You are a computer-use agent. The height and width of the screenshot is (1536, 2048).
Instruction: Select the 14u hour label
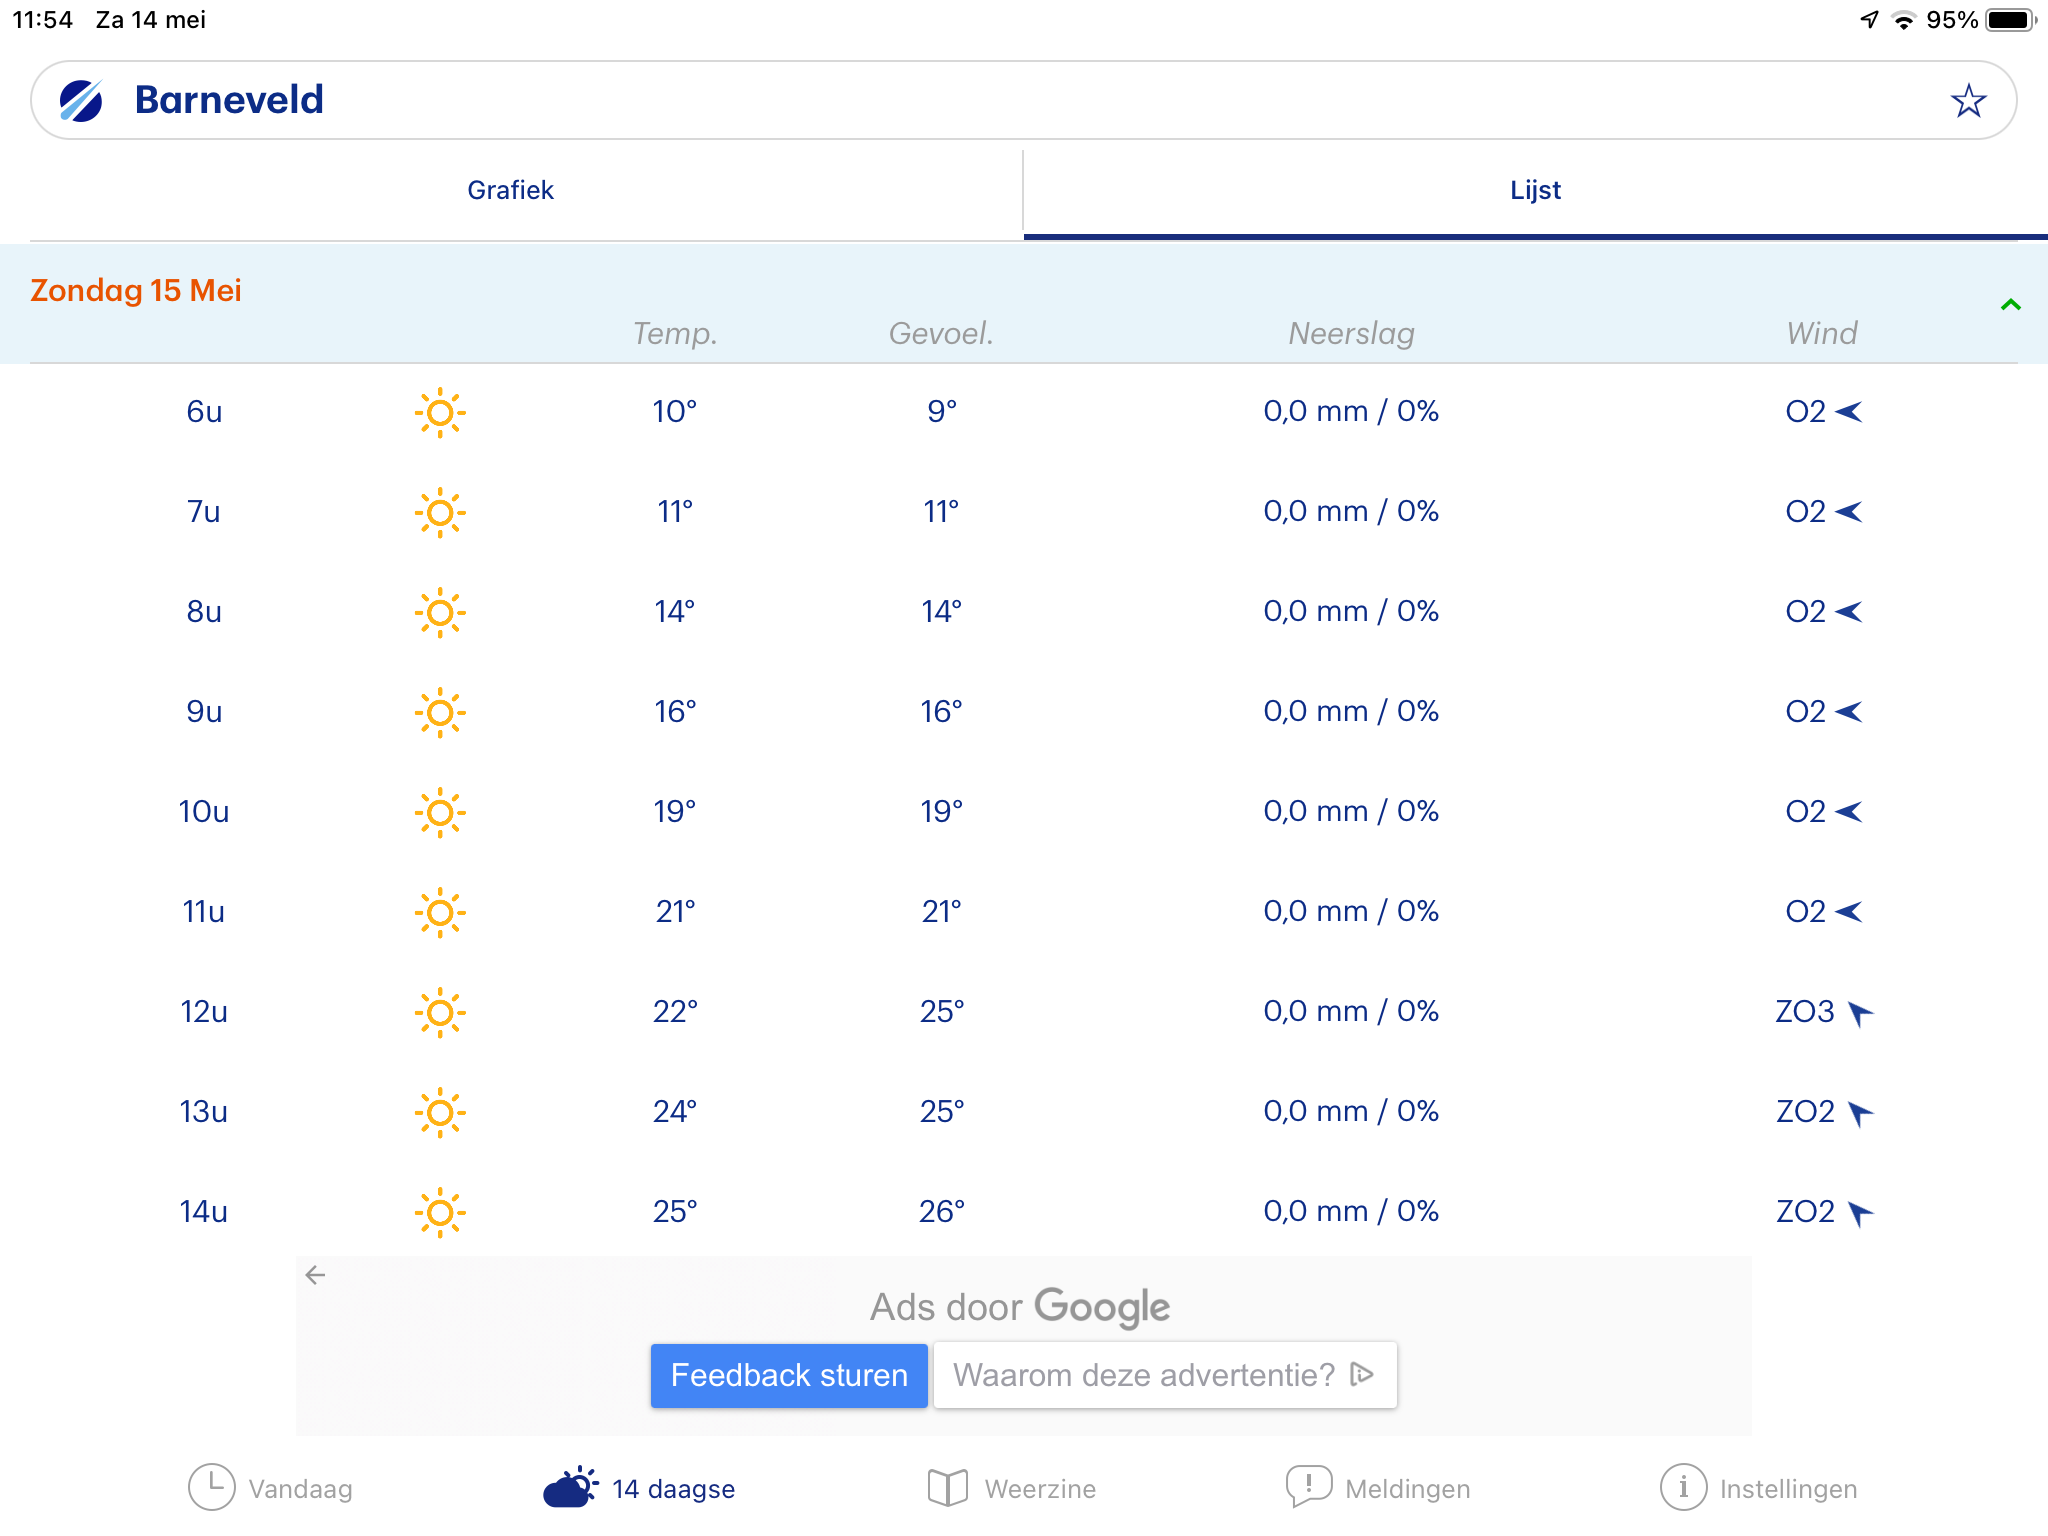click(x=204, y=1211)
